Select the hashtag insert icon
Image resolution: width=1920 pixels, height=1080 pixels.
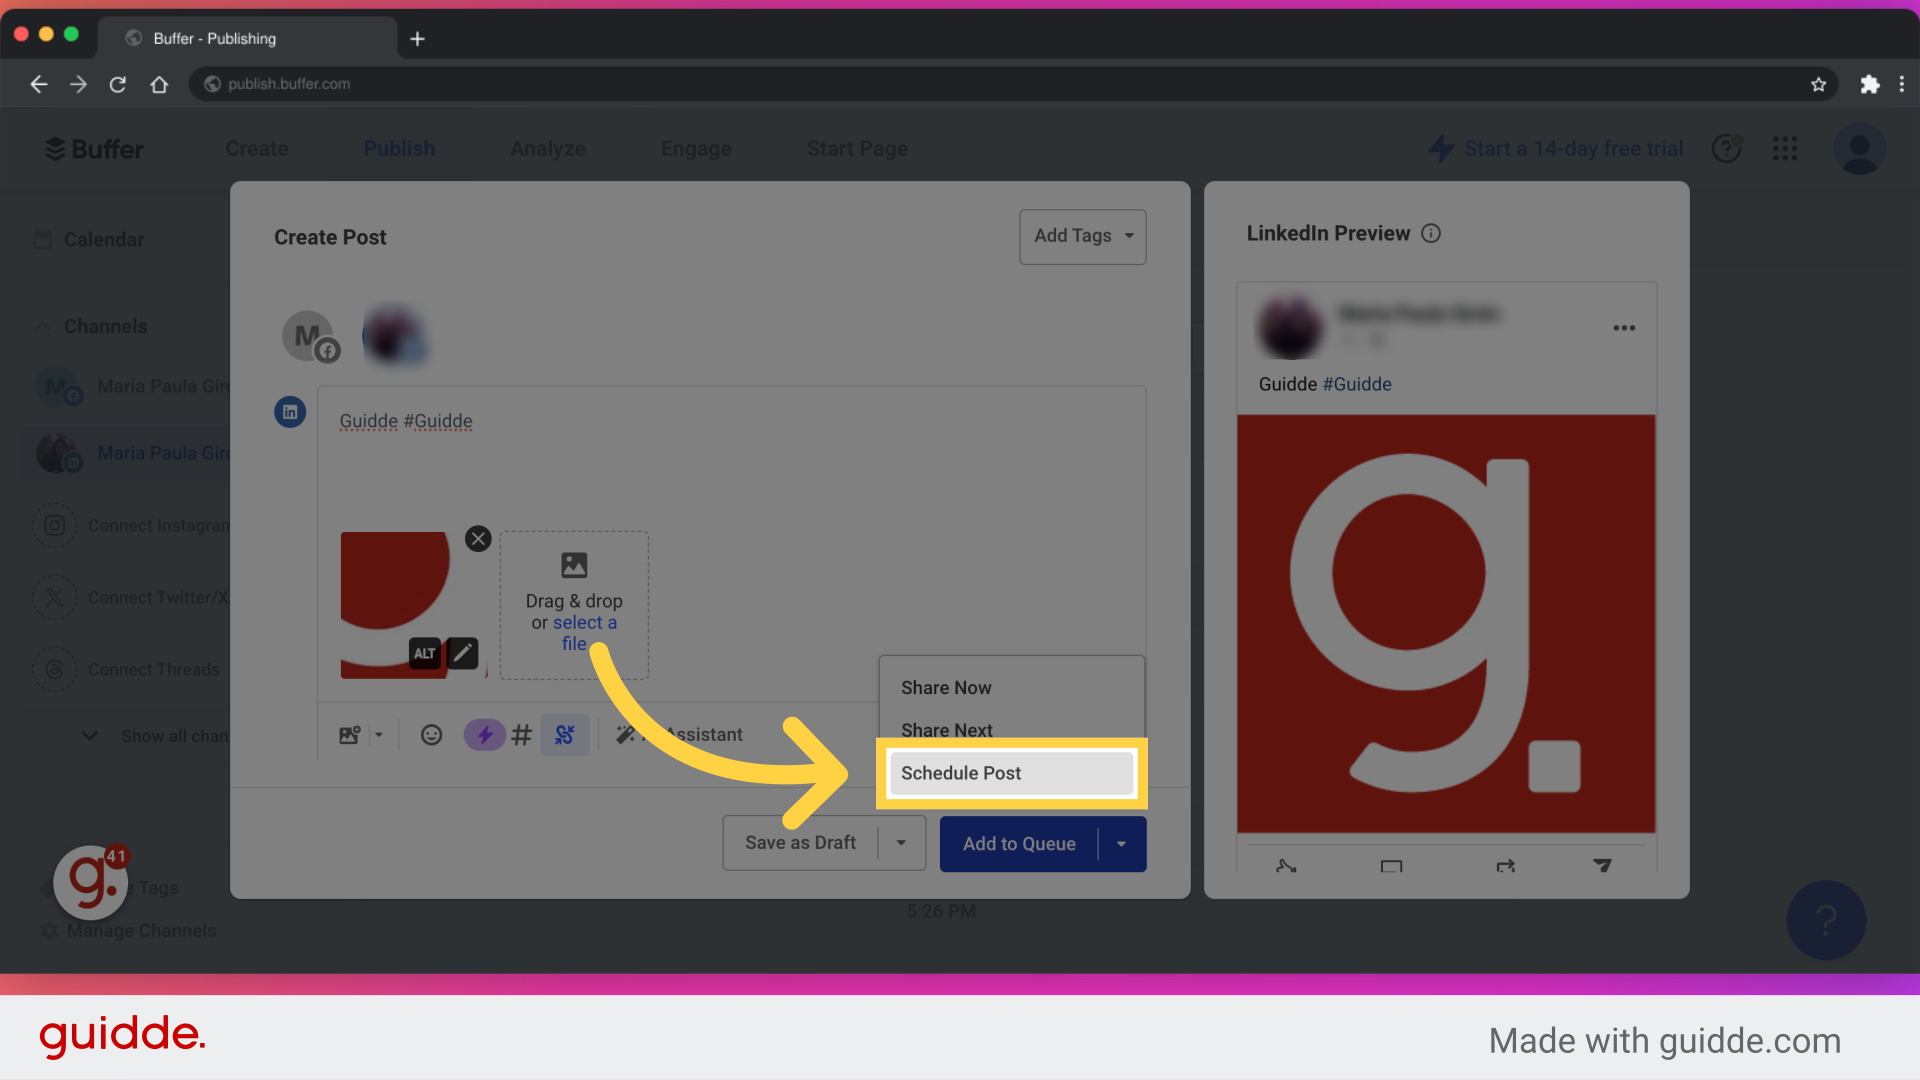pyautogui.click(x=521, y=734)
